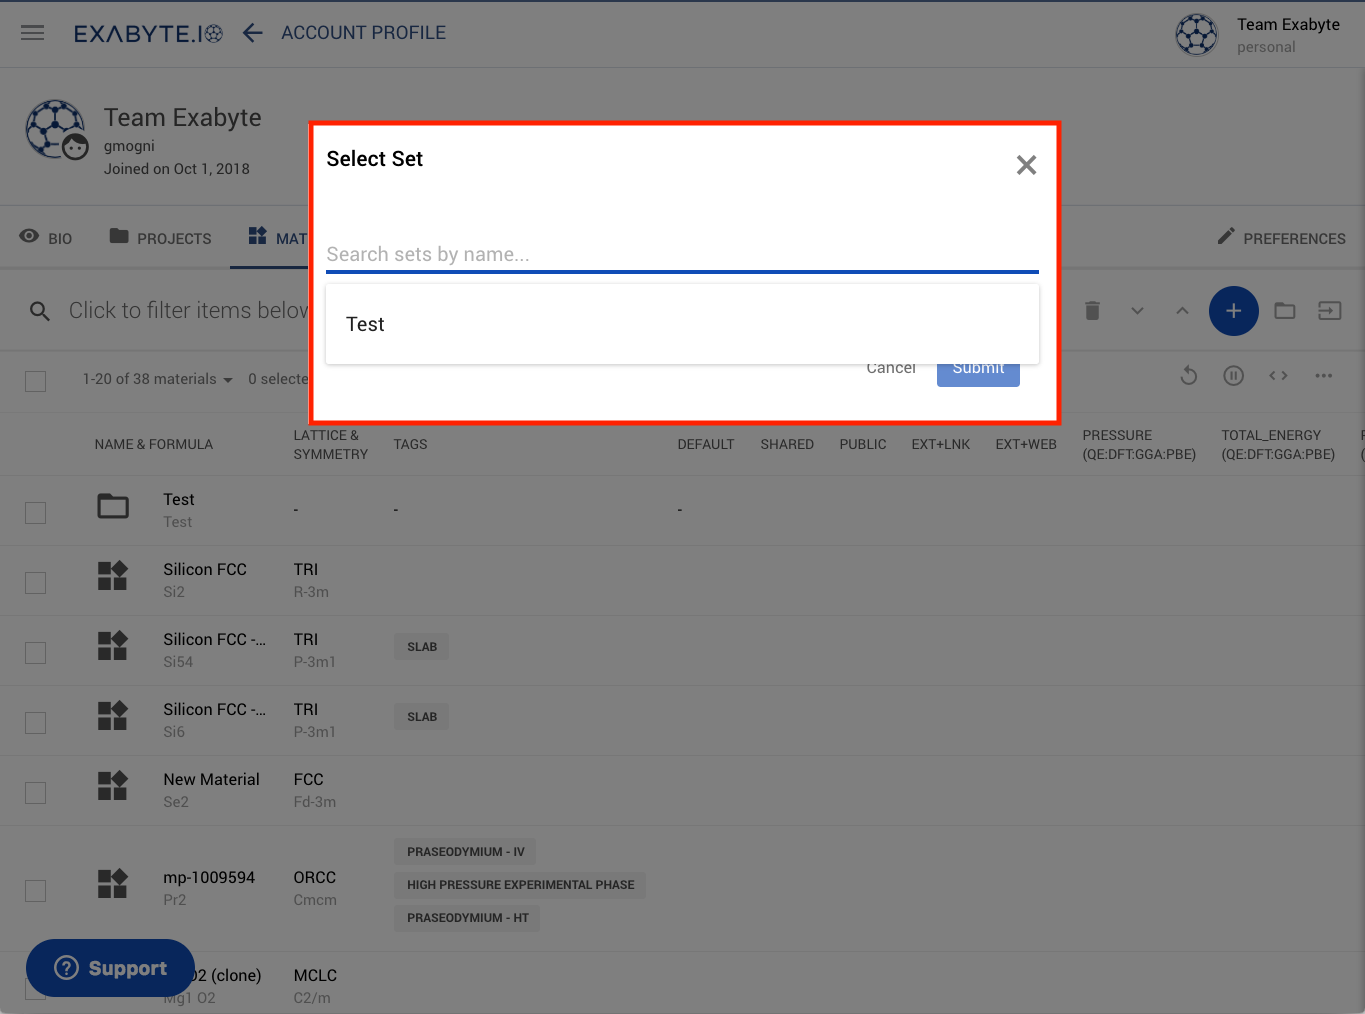Image resolution: width=1365 pixels, height=1014 pixels.
Task: Click the pause circle icon
Action: tap(1233, 376)
